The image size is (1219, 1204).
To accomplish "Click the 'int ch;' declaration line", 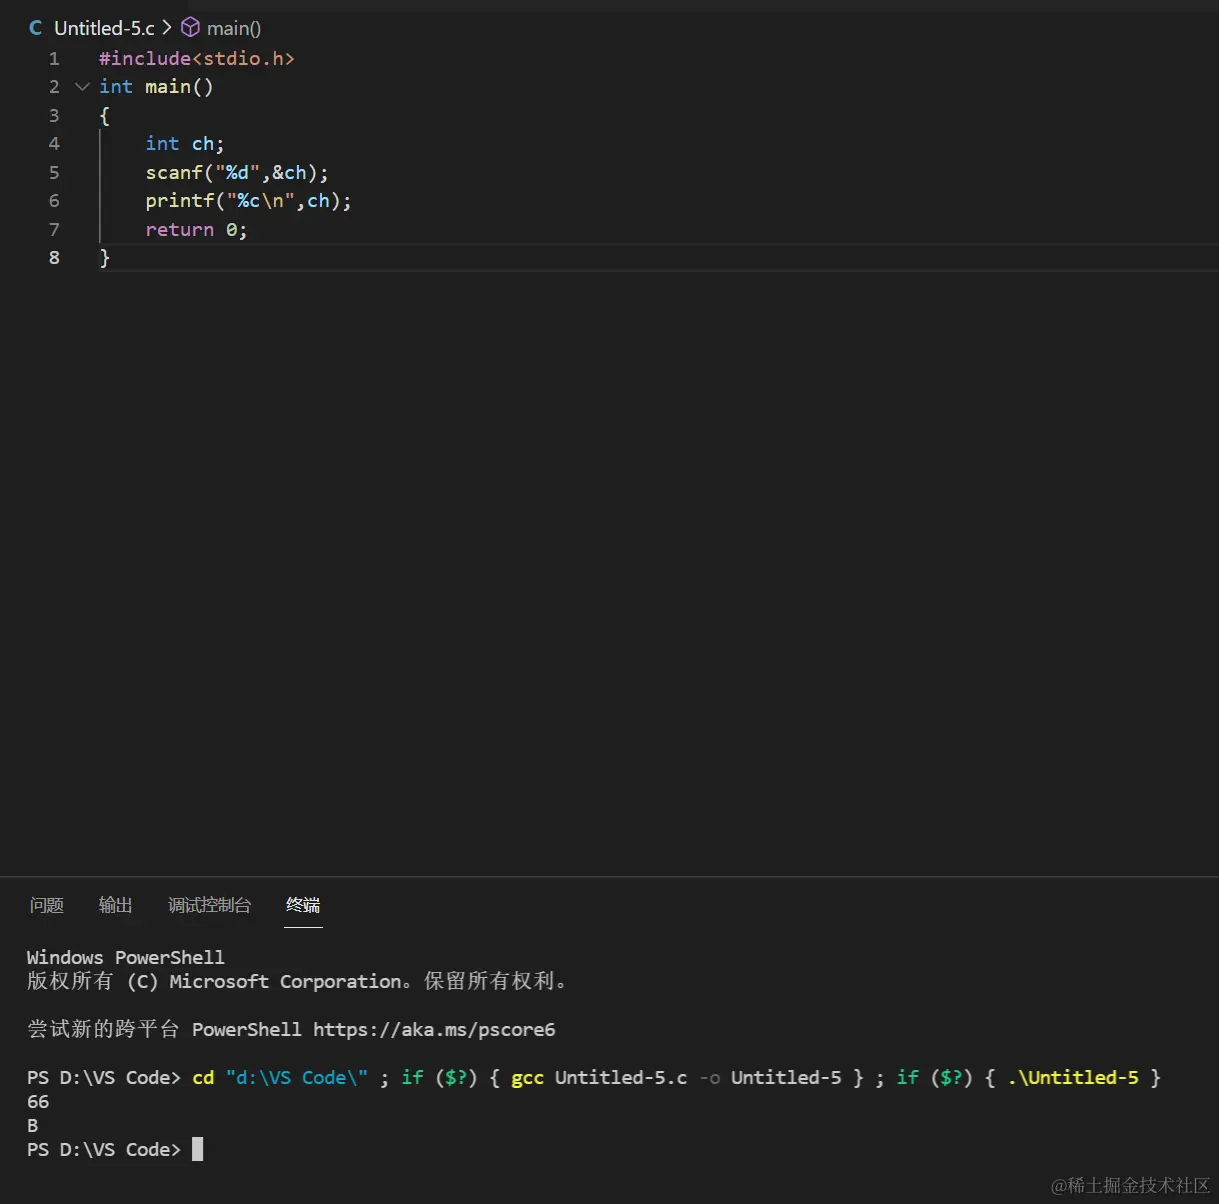I will [185, 144].
